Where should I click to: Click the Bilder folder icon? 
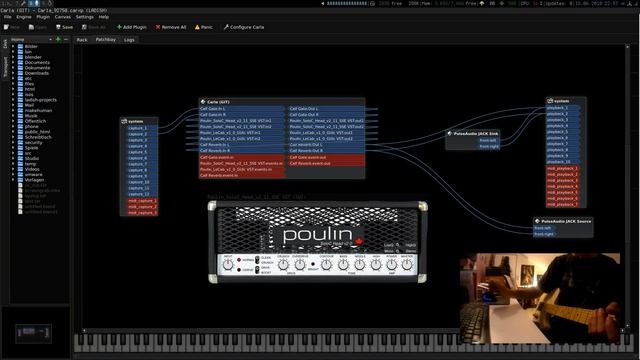pyautogui.click(x=20, y=47)
